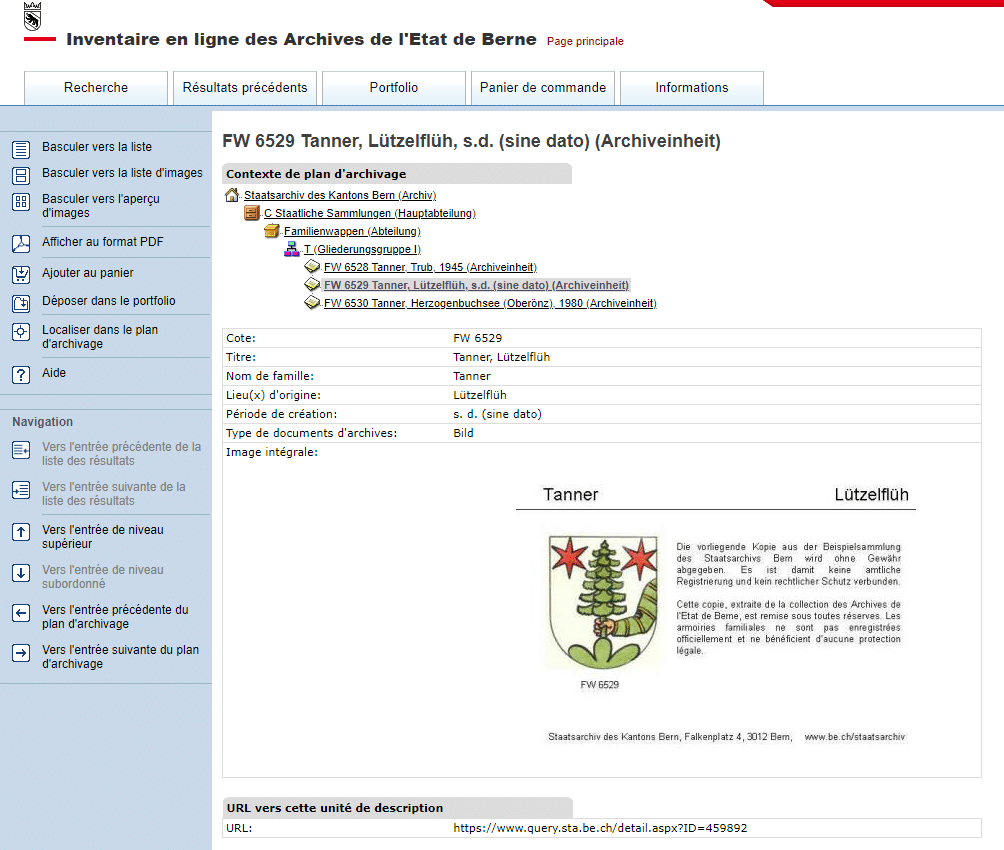Click 'Vers l'entrée précédente de la liste' text

coord(122,454)
